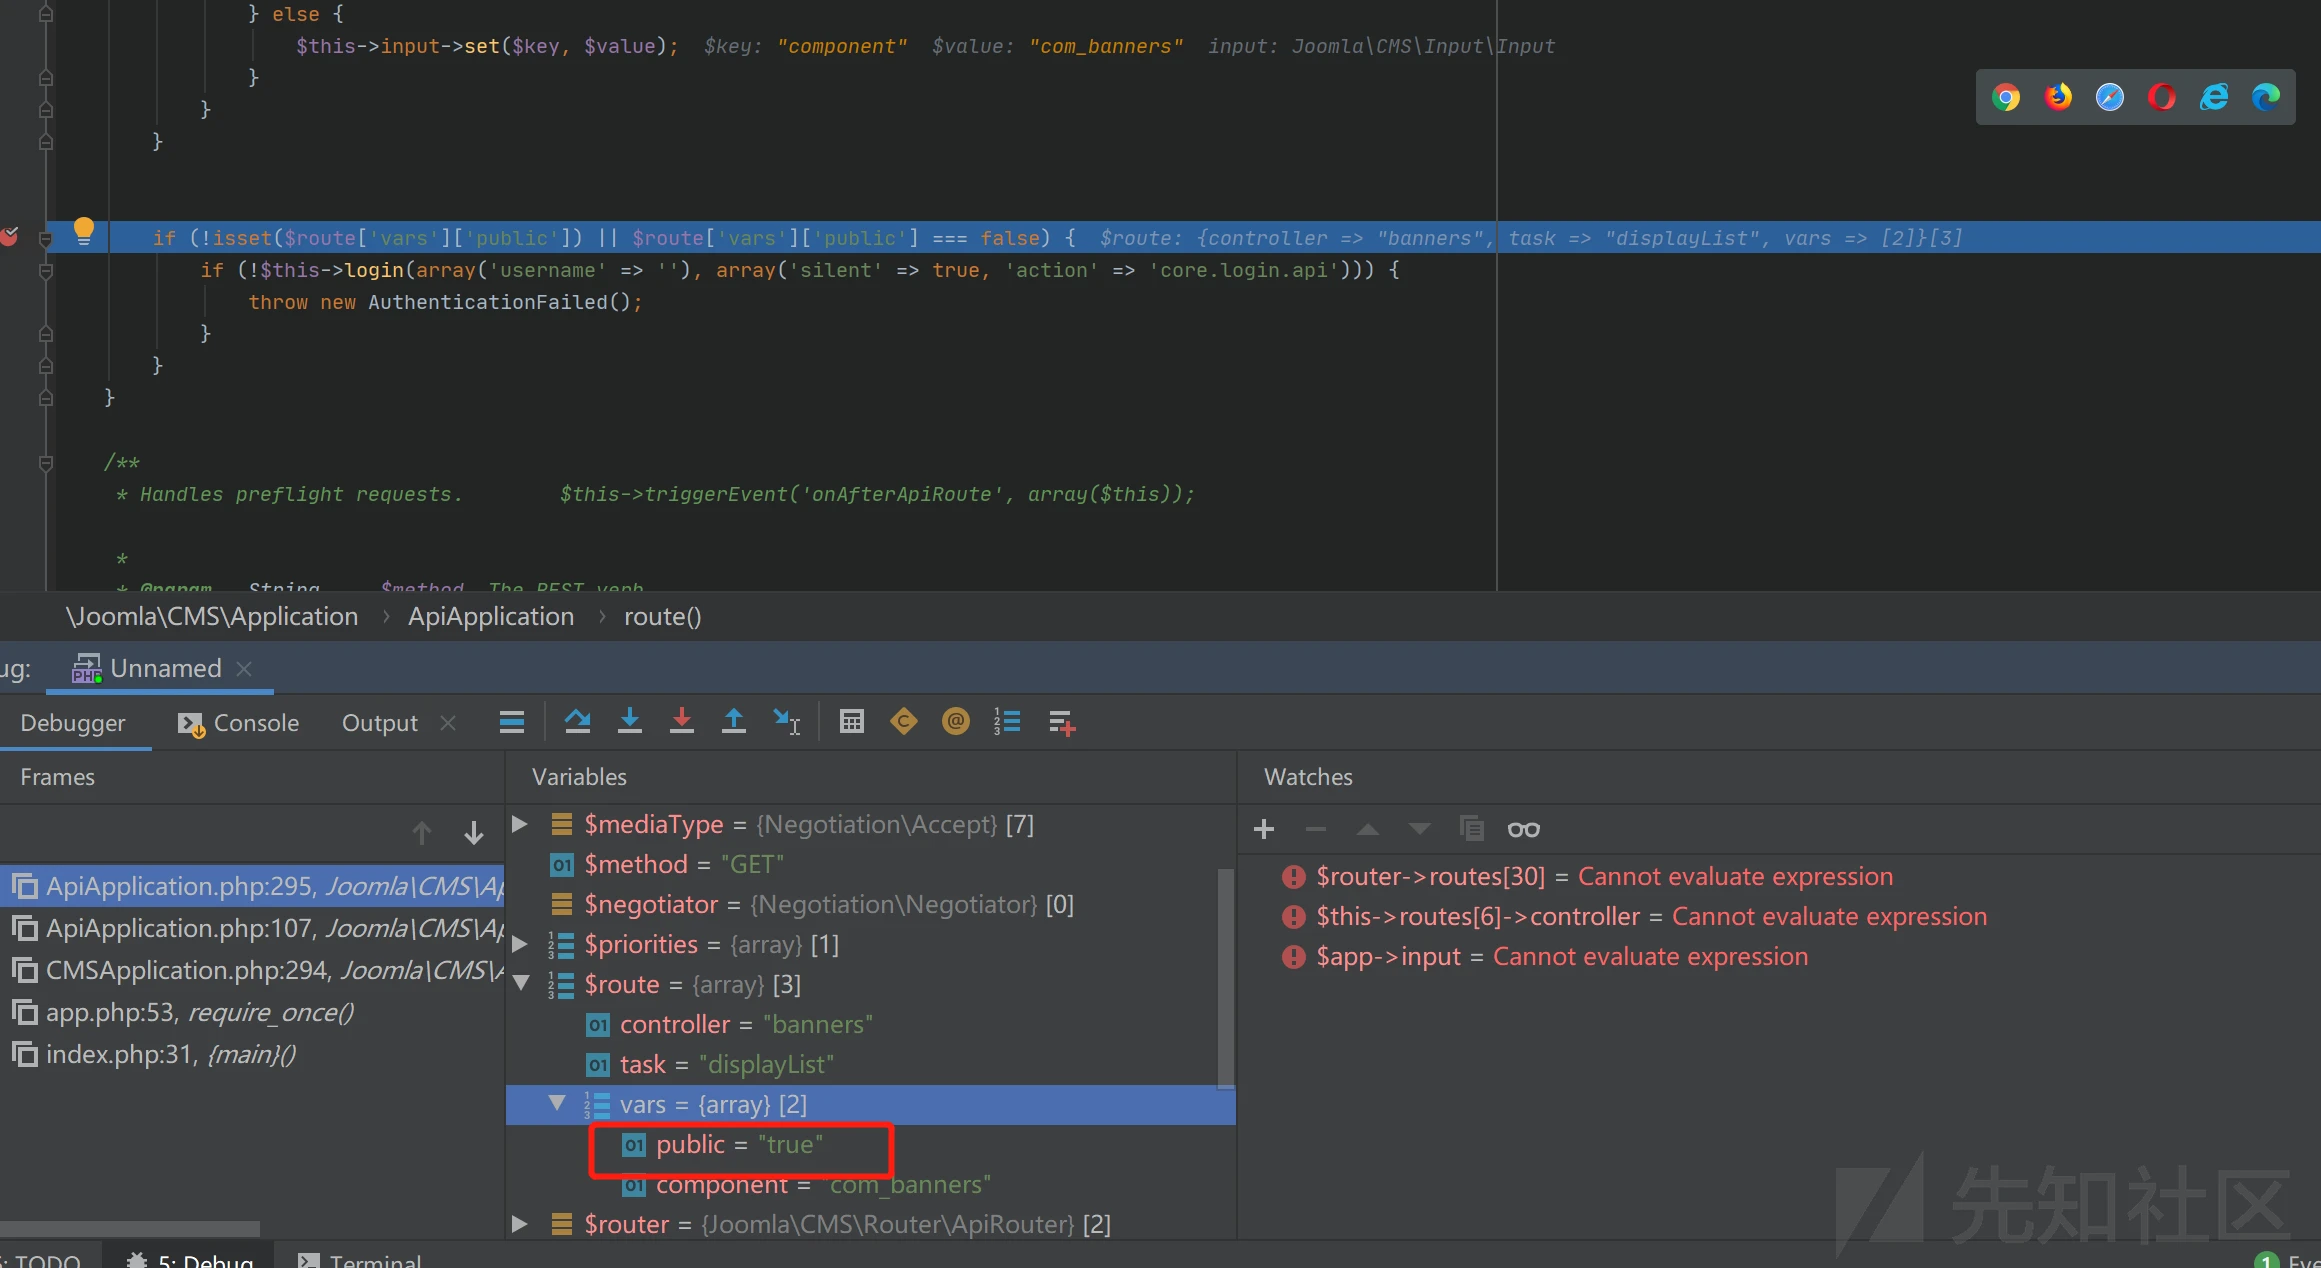Add a new watch with plus button

(1264, 829)
